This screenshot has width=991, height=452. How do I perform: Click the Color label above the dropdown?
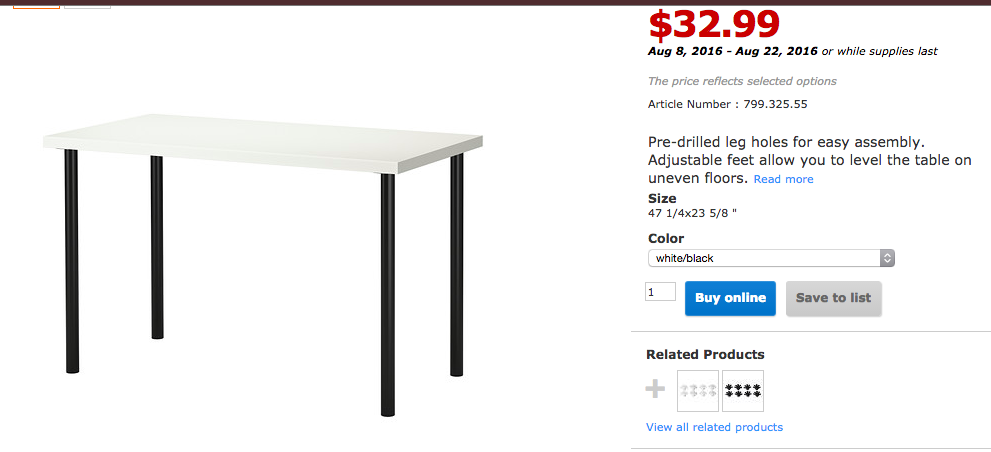point(666,238)
